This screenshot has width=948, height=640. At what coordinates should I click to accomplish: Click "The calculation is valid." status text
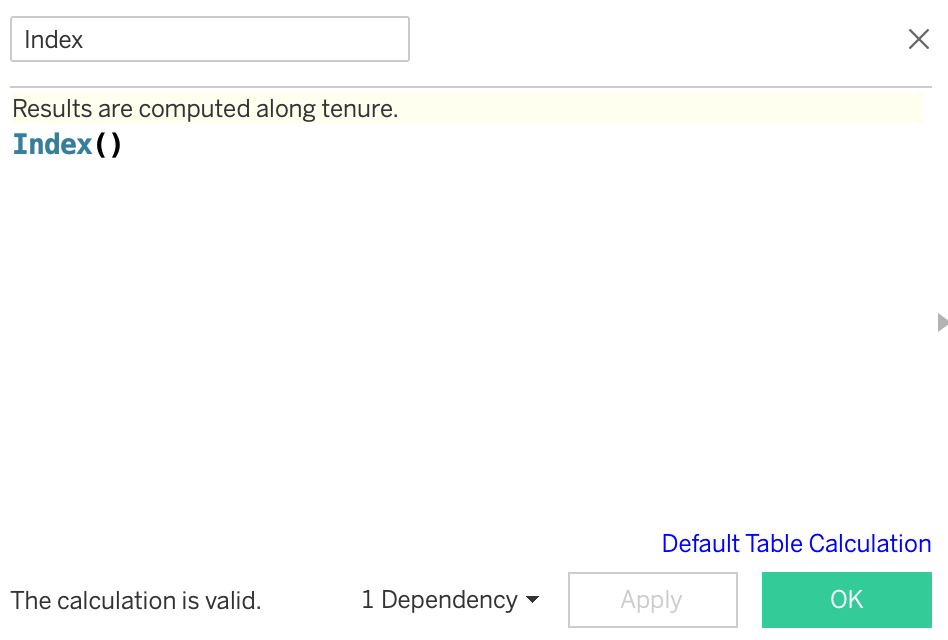136,601
